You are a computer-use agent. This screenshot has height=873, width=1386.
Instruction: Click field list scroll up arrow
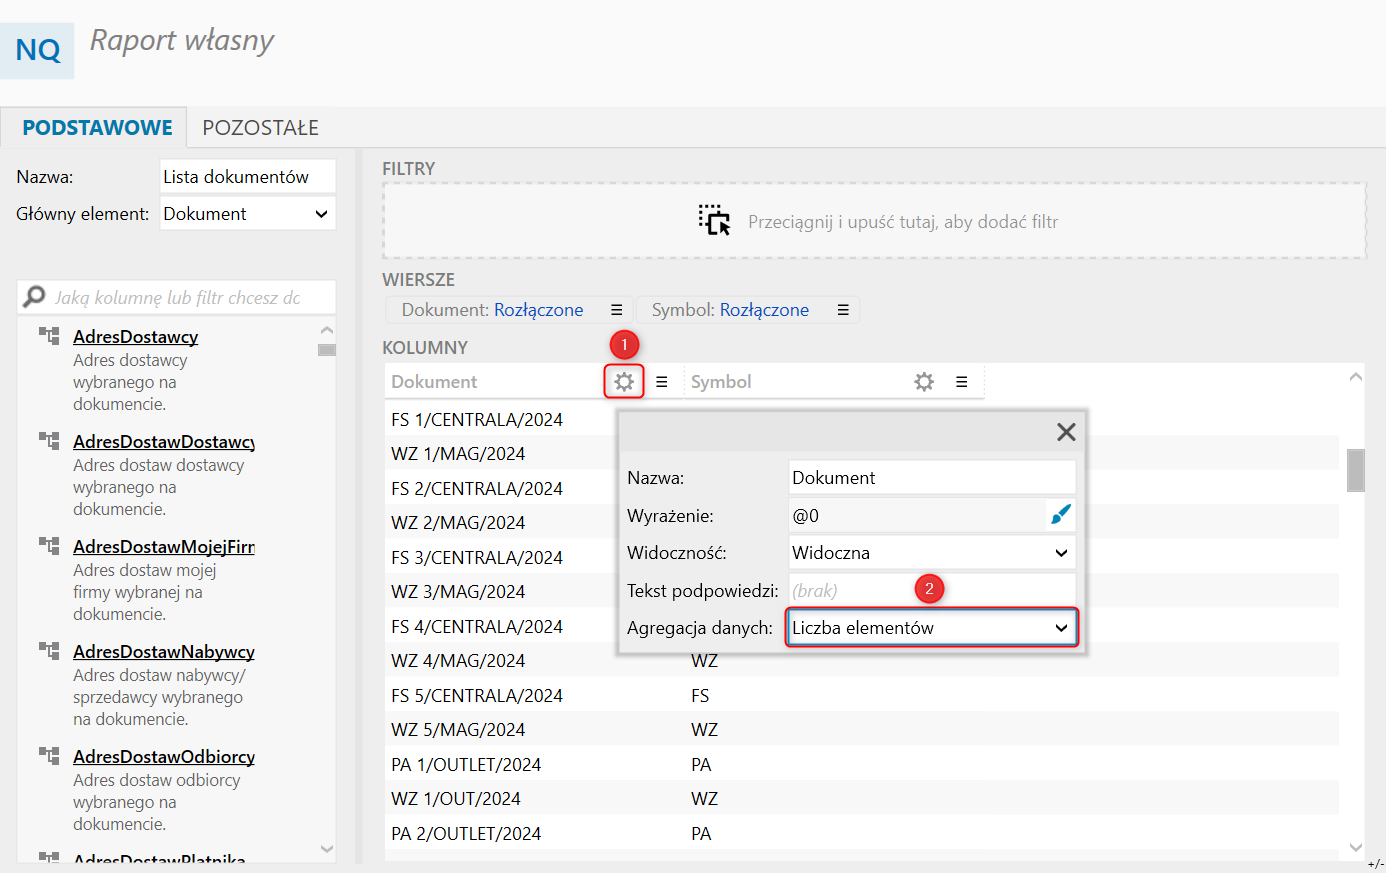[x=326, y=330]
